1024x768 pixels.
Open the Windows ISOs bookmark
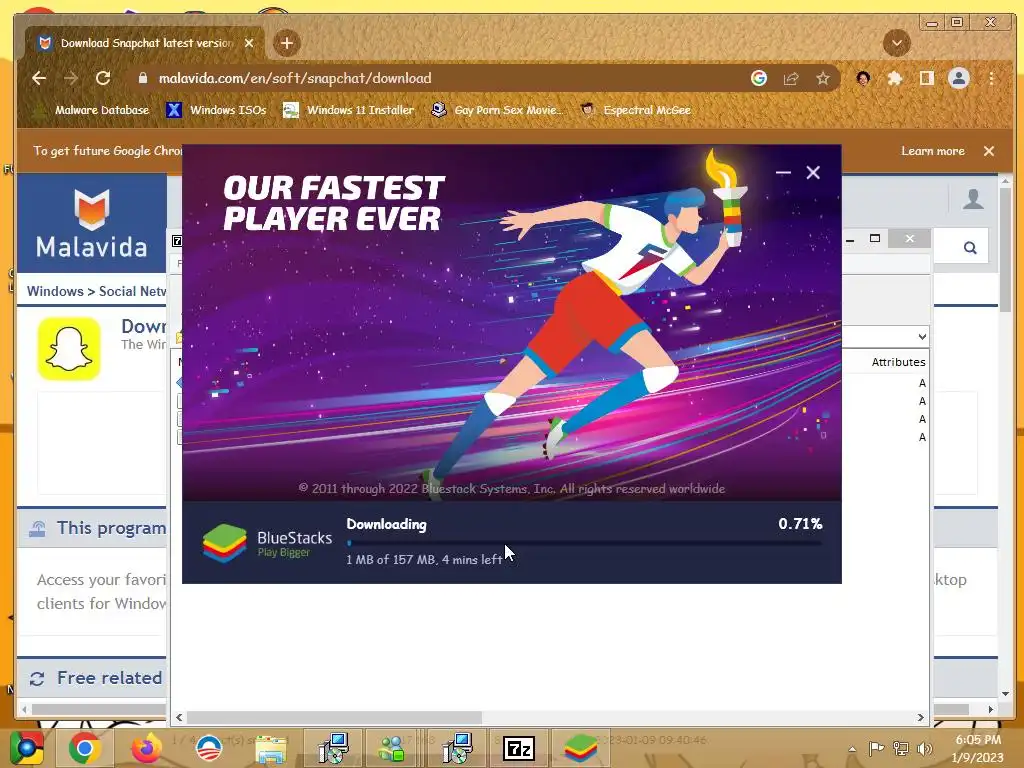(x=217, y=110)
